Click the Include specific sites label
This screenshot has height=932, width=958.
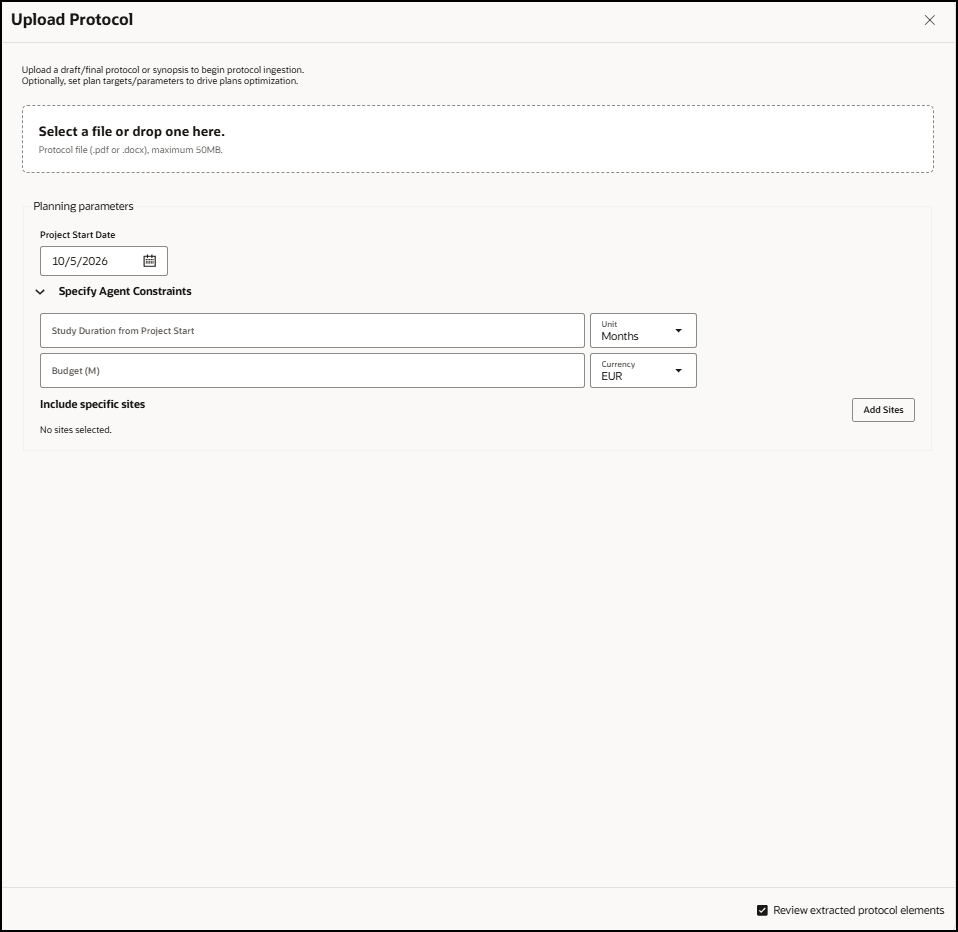tap(92, 404)
